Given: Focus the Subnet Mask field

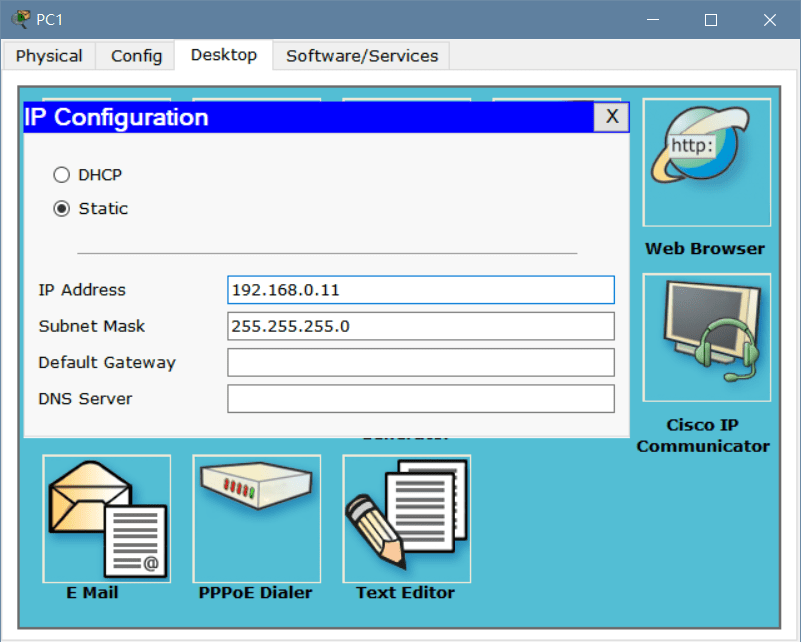Looking at the screenshot, I should pos(420,326).
